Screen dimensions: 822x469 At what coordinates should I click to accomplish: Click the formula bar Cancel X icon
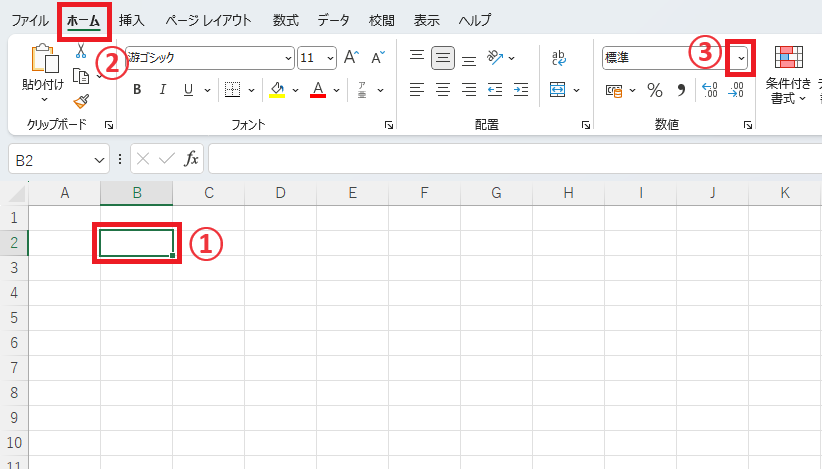(x=143, y=158)
